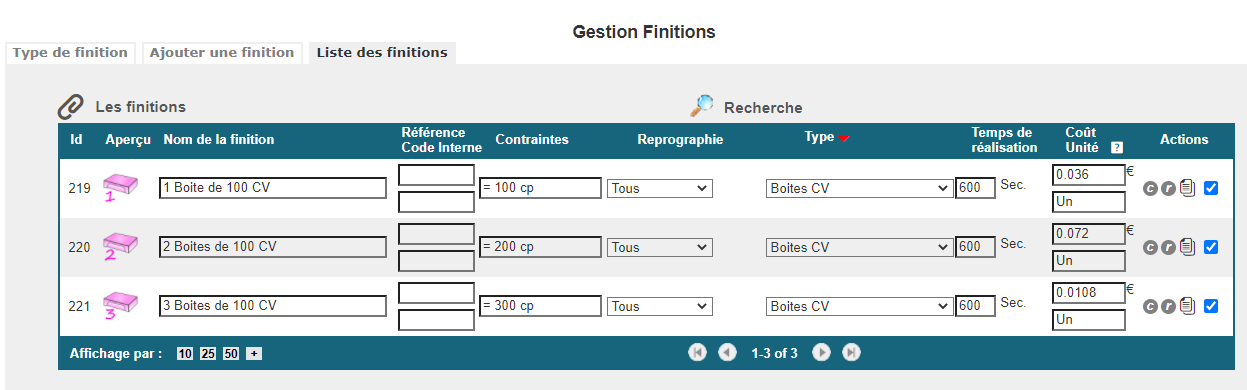Viewport: 1247px width, 390px height.
Task: Go to the next page arrow
Action: (x=821, y=352)
